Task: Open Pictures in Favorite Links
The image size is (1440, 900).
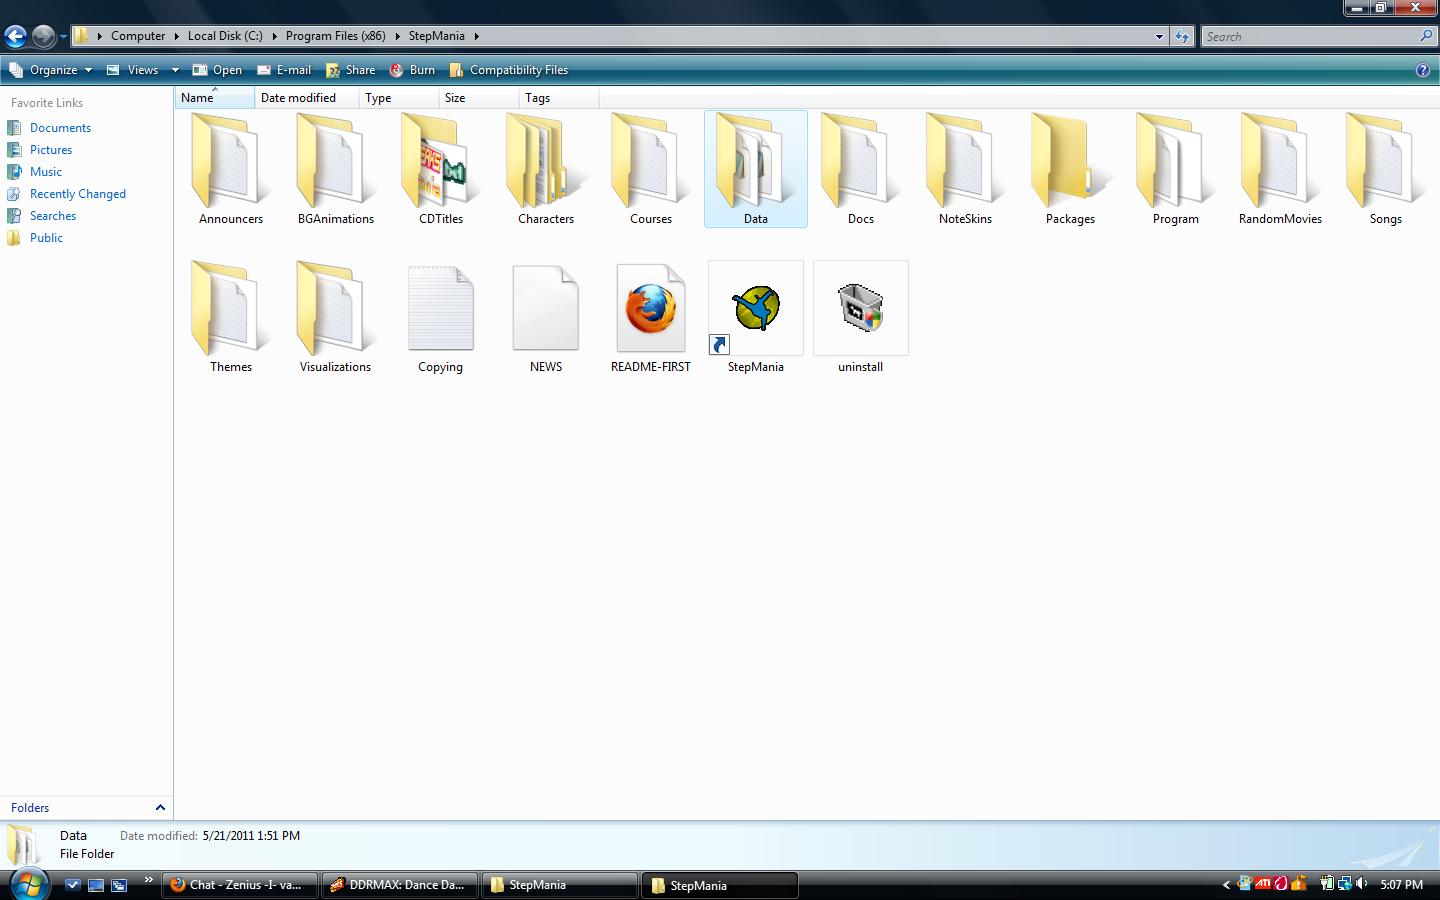Action: [51, 150]
